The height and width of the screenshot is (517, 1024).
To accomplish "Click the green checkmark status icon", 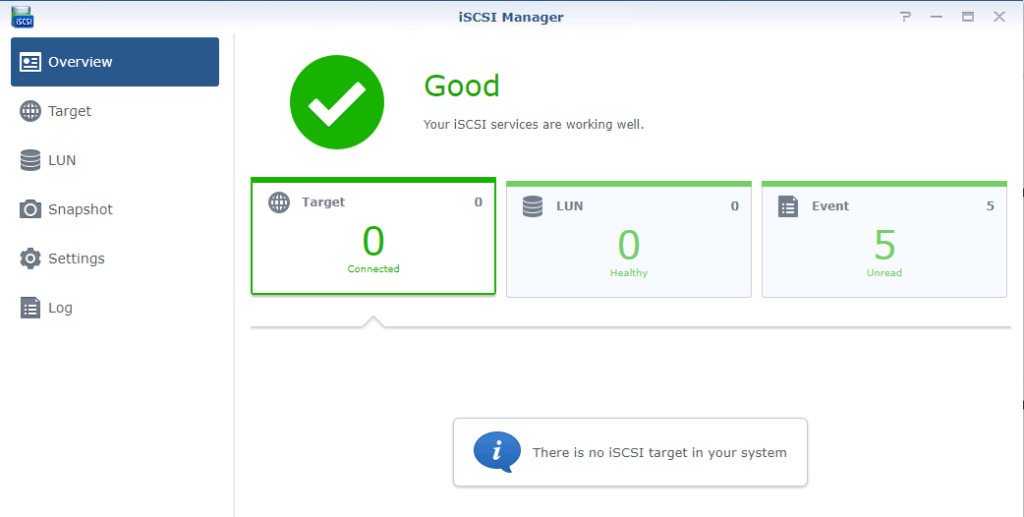I will (337, 102).
